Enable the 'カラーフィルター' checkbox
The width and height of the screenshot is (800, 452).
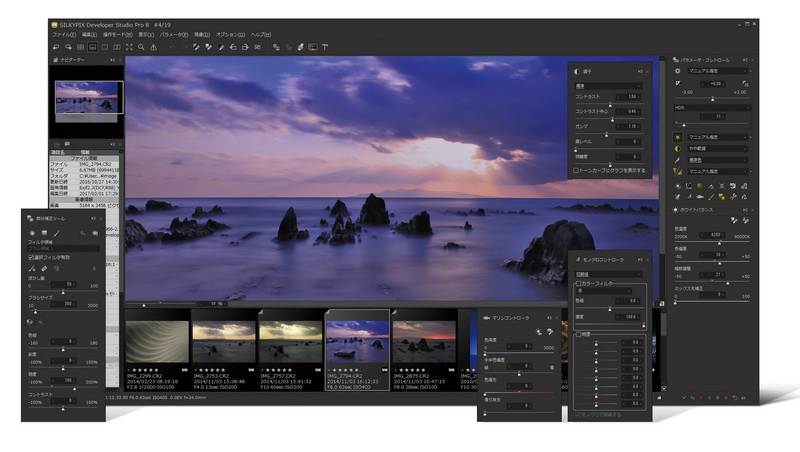(578, 283)
